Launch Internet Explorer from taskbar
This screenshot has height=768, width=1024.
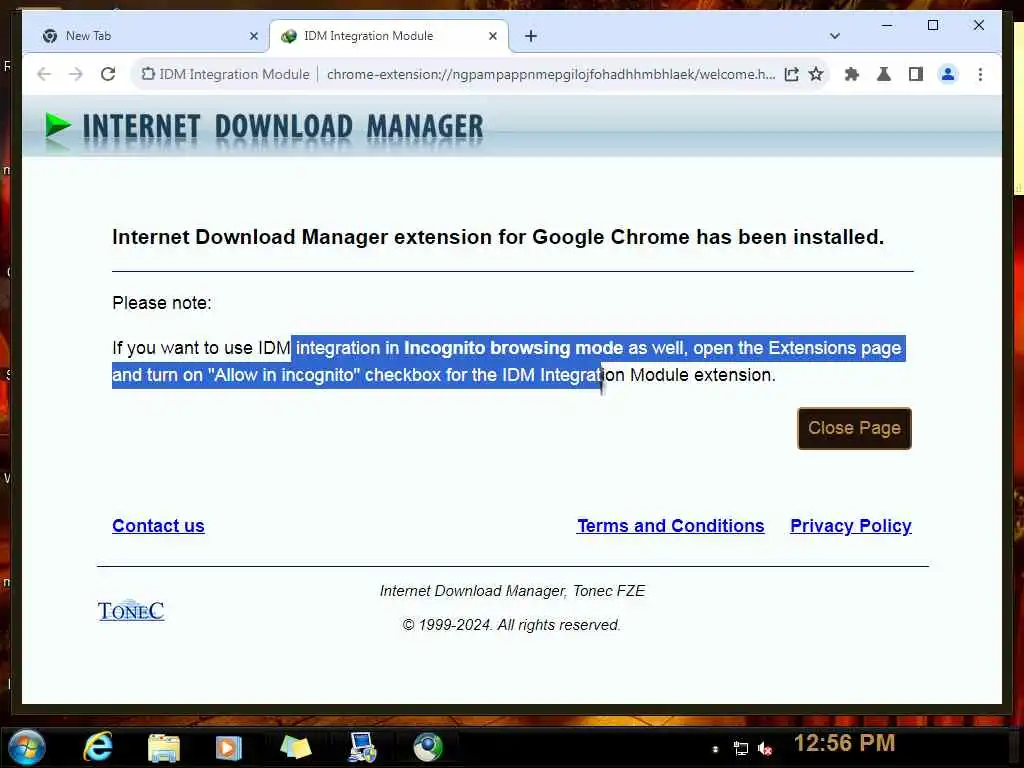98,747
